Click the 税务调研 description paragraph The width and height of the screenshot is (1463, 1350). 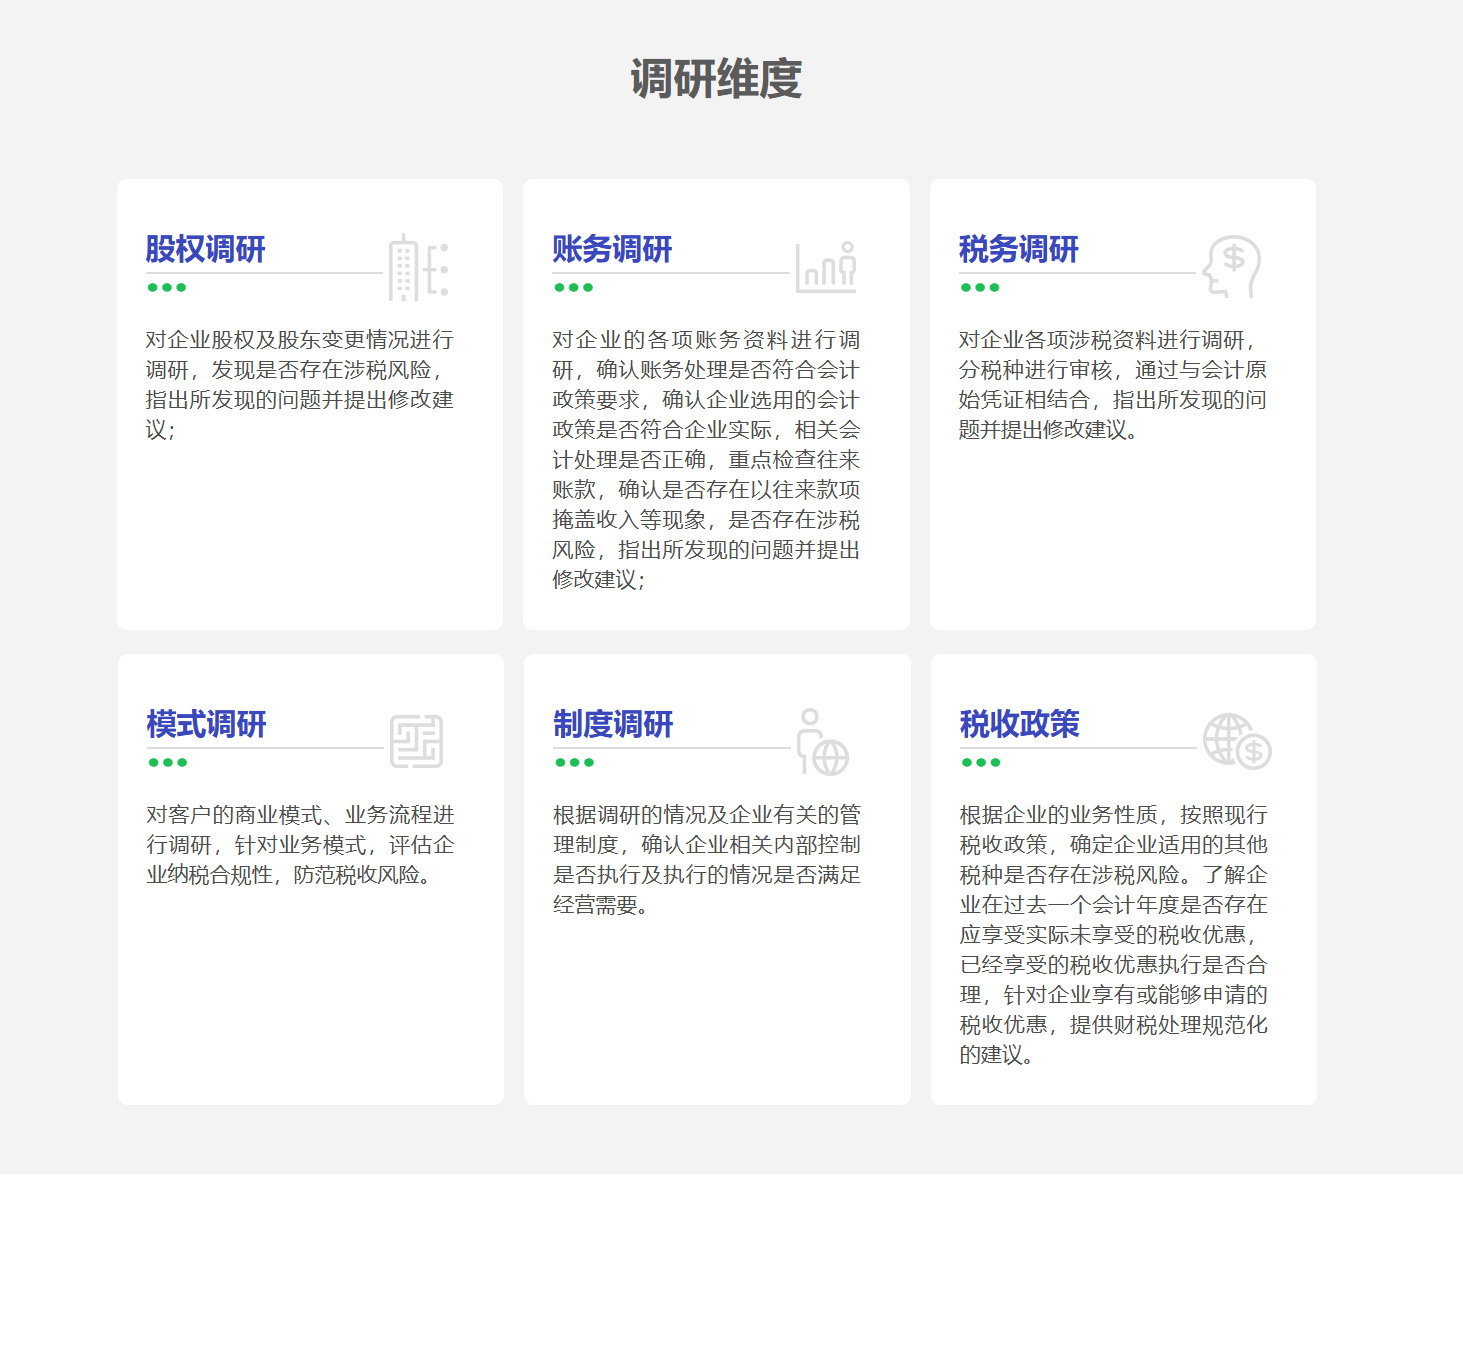[x=1112, y=385]
